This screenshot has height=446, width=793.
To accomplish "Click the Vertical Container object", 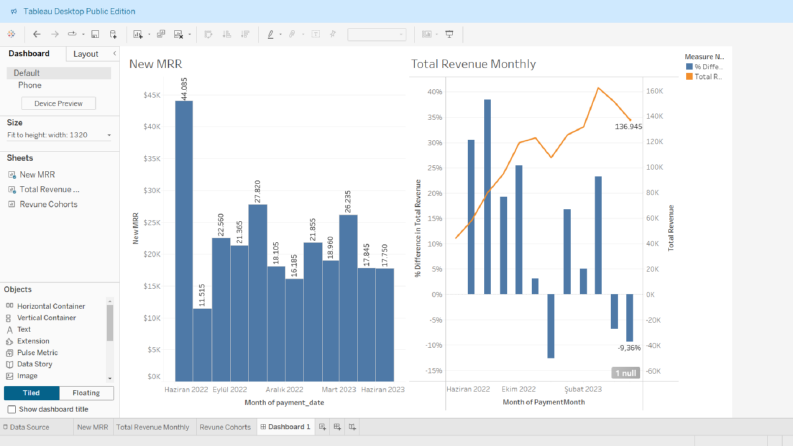I will [x=47, y=318].
